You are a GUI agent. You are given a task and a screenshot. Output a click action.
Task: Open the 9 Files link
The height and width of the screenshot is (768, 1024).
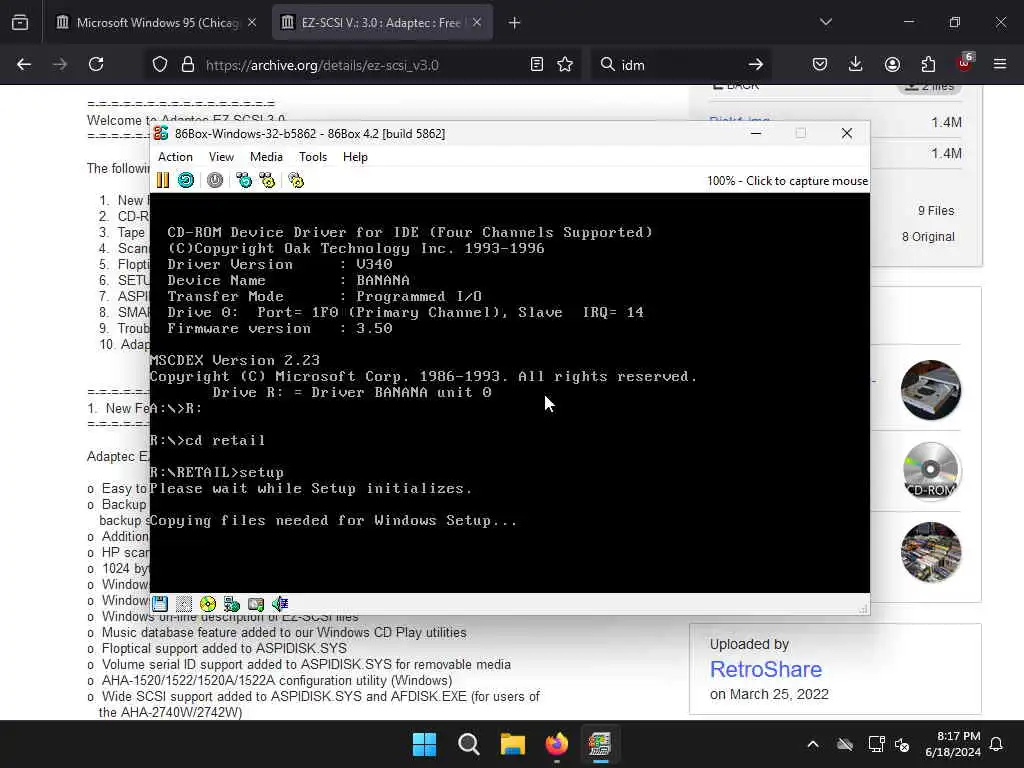click(x=936, y=210)
